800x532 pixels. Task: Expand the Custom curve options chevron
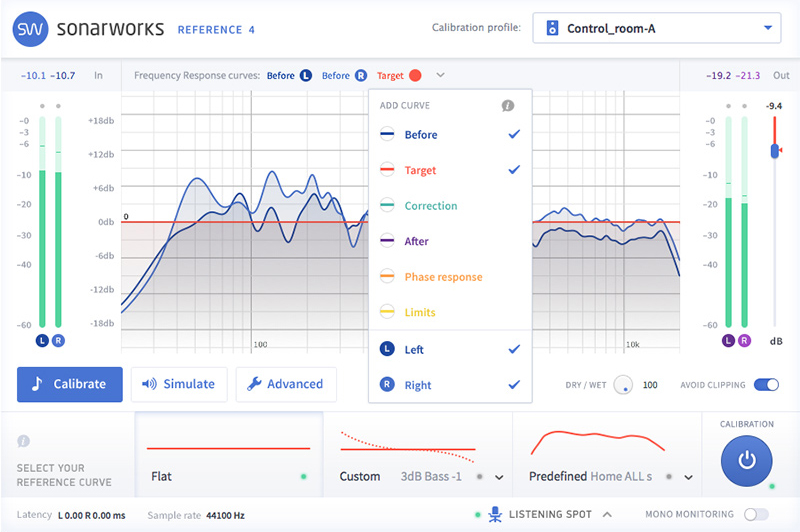(499, 477)
